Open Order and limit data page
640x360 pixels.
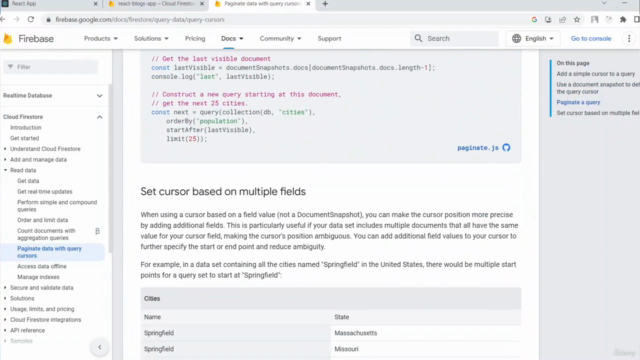click(x=42, y=220)
